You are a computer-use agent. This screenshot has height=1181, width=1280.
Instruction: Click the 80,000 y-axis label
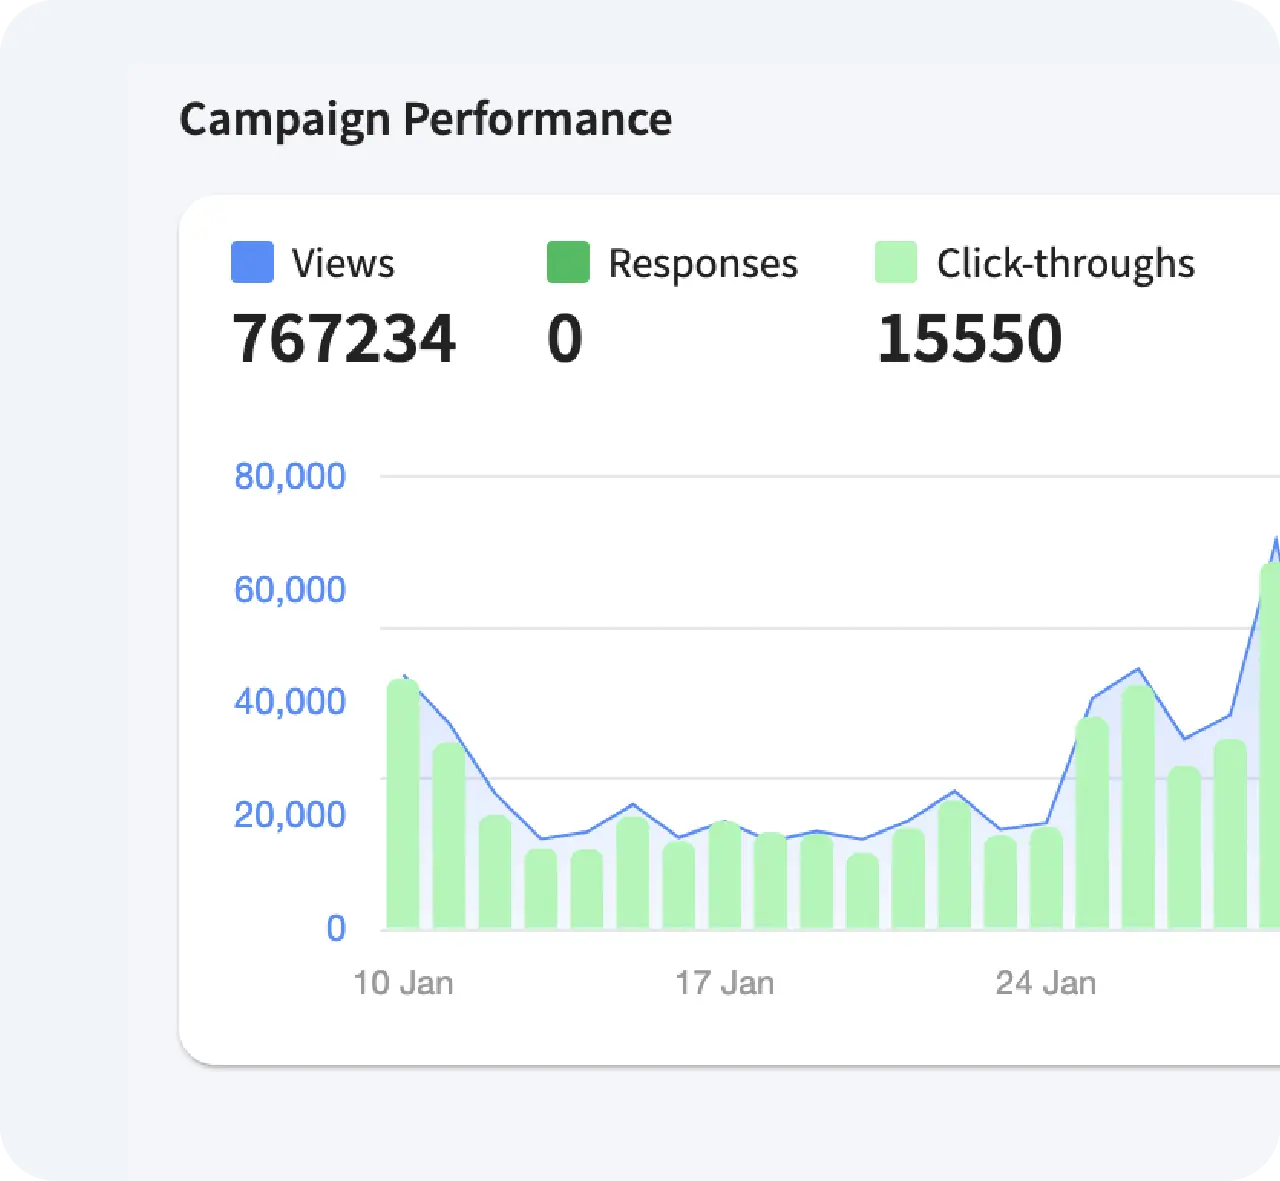coord(290,476)
